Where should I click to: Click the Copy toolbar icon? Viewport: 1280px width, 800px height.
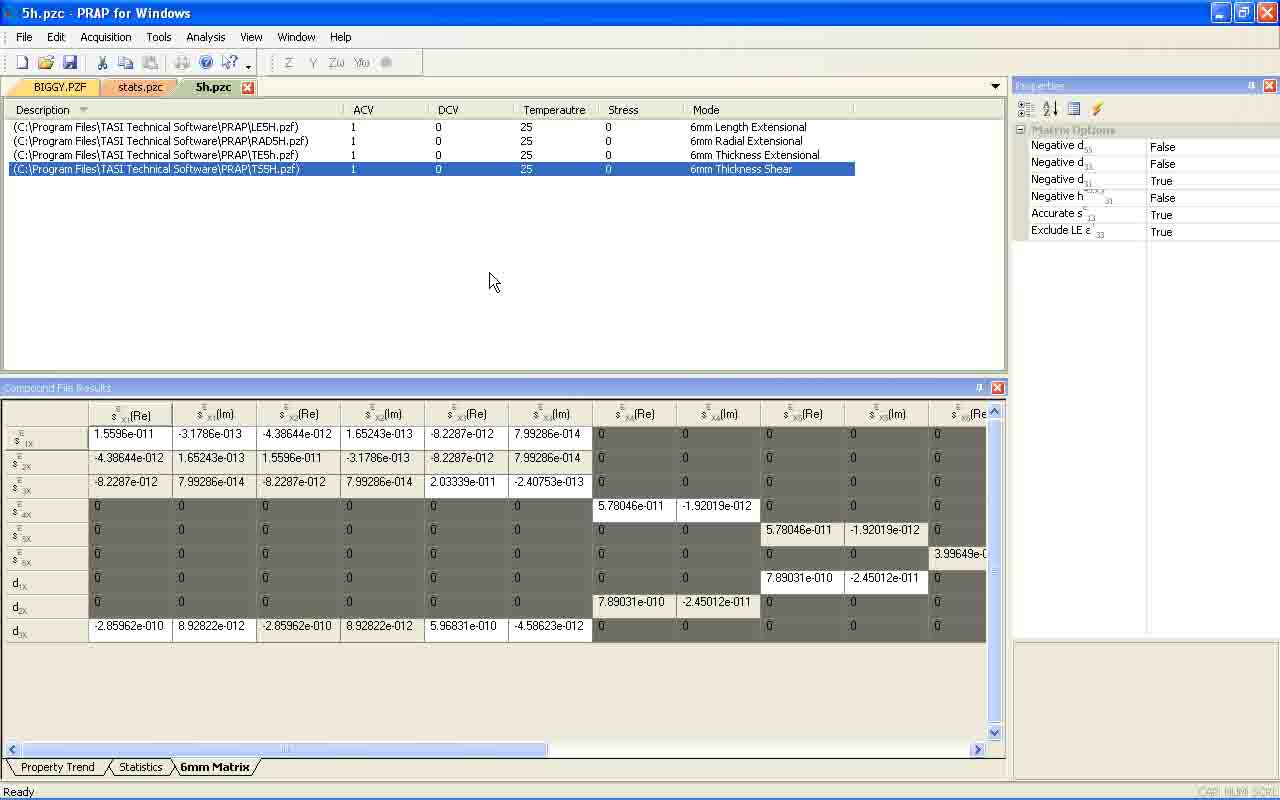coord(125,63)
